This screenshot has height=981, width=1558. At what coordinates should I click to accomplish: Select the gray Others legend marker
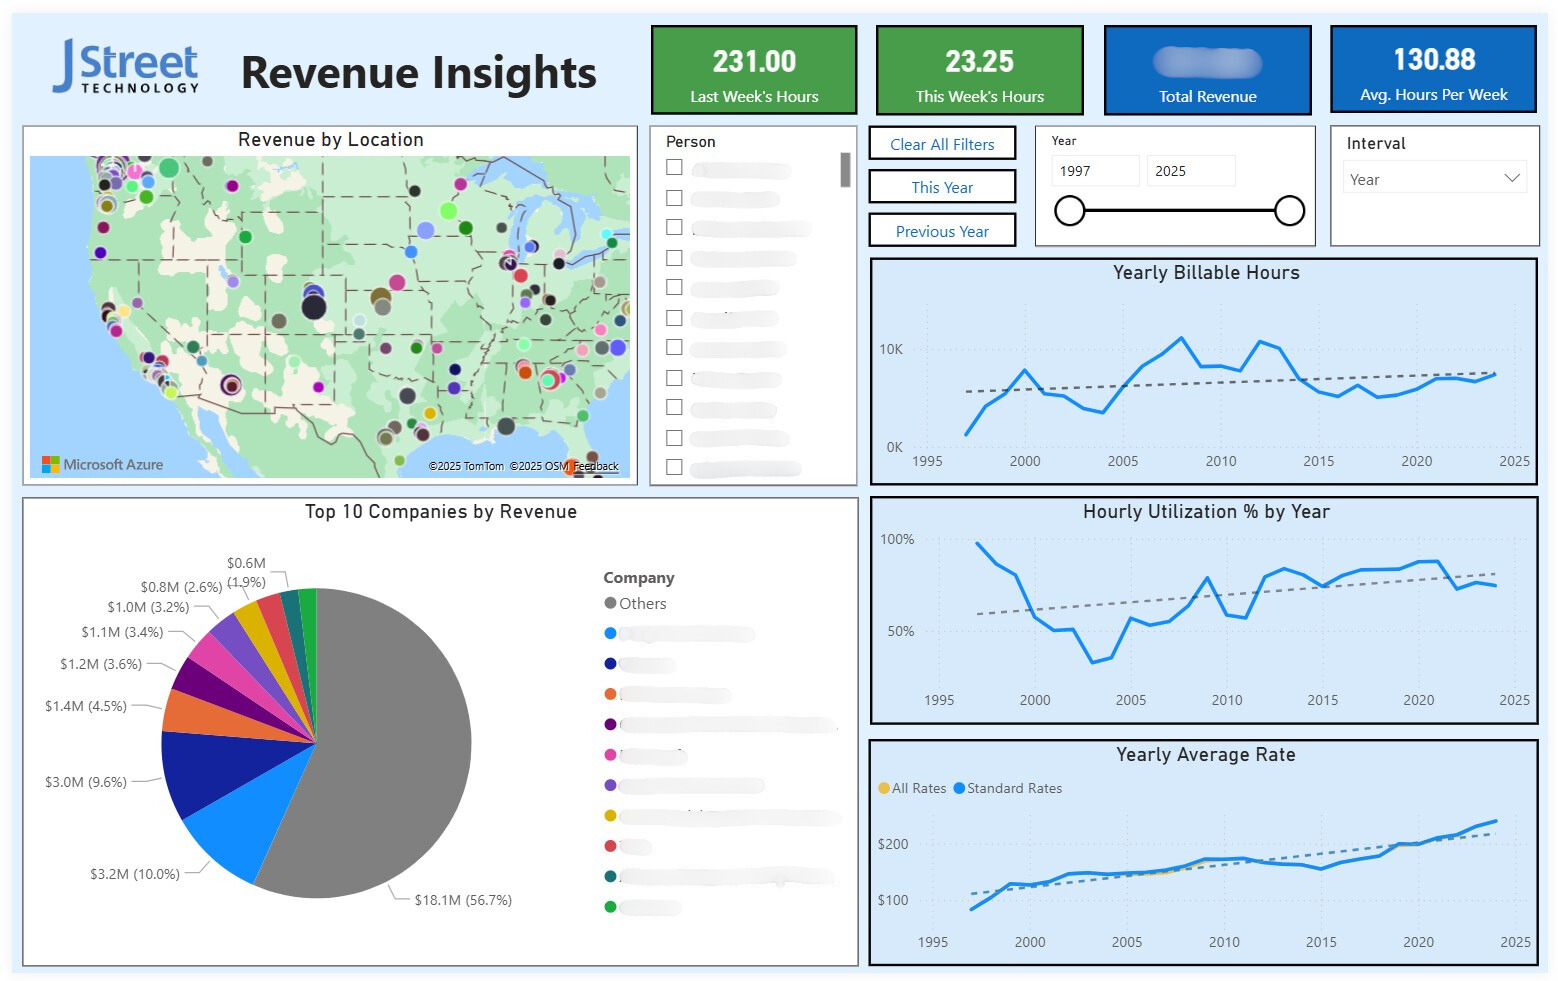pyautogui.click(x=610, y=603)
